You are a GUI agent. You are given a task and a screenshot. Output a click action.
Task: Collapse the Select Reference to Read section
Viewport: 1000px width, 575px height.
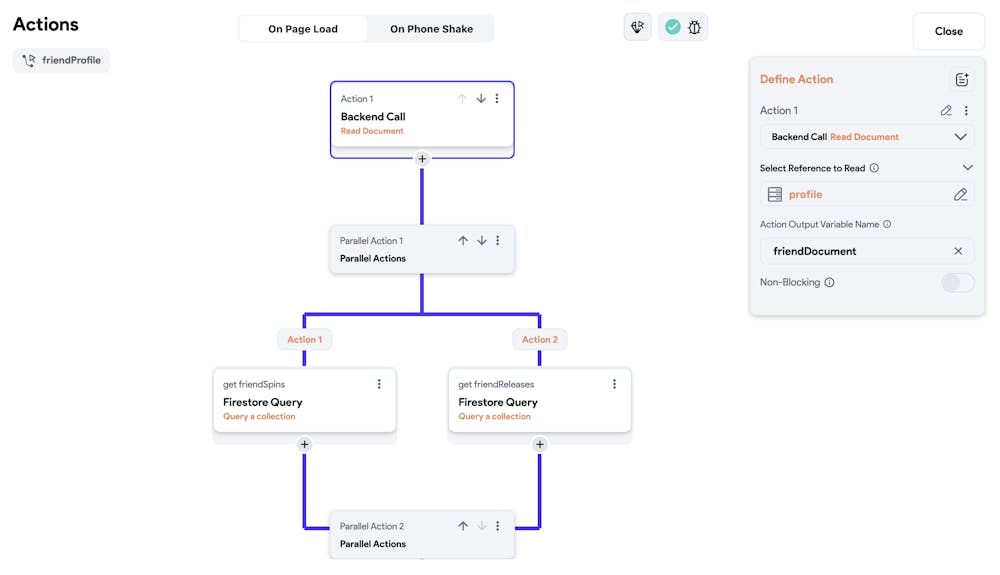[x=967, y=168]
